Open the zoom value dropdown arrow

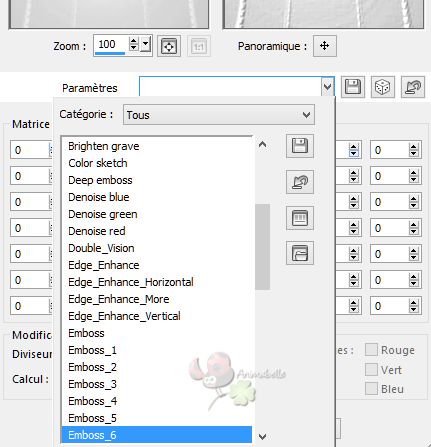(146, 45)
